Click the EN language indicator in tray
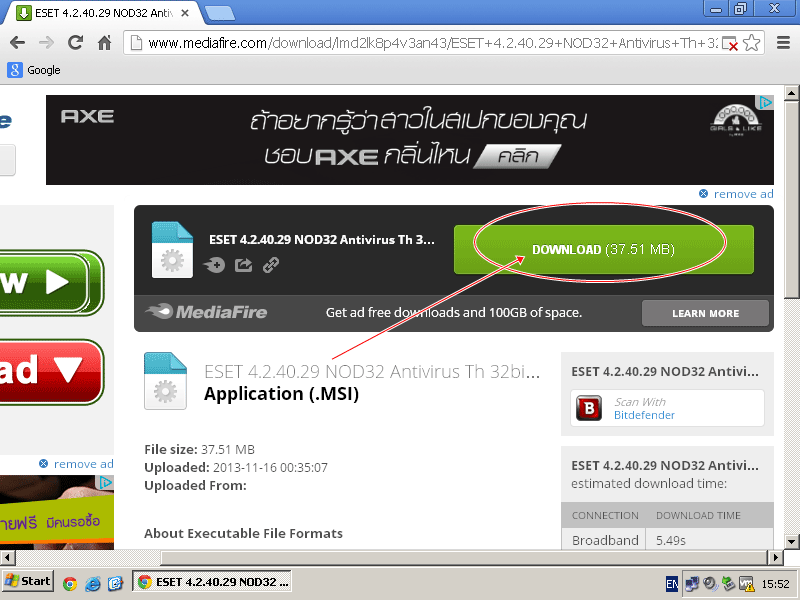This screenshot has width=800, height=600. (x=672, y=584)
